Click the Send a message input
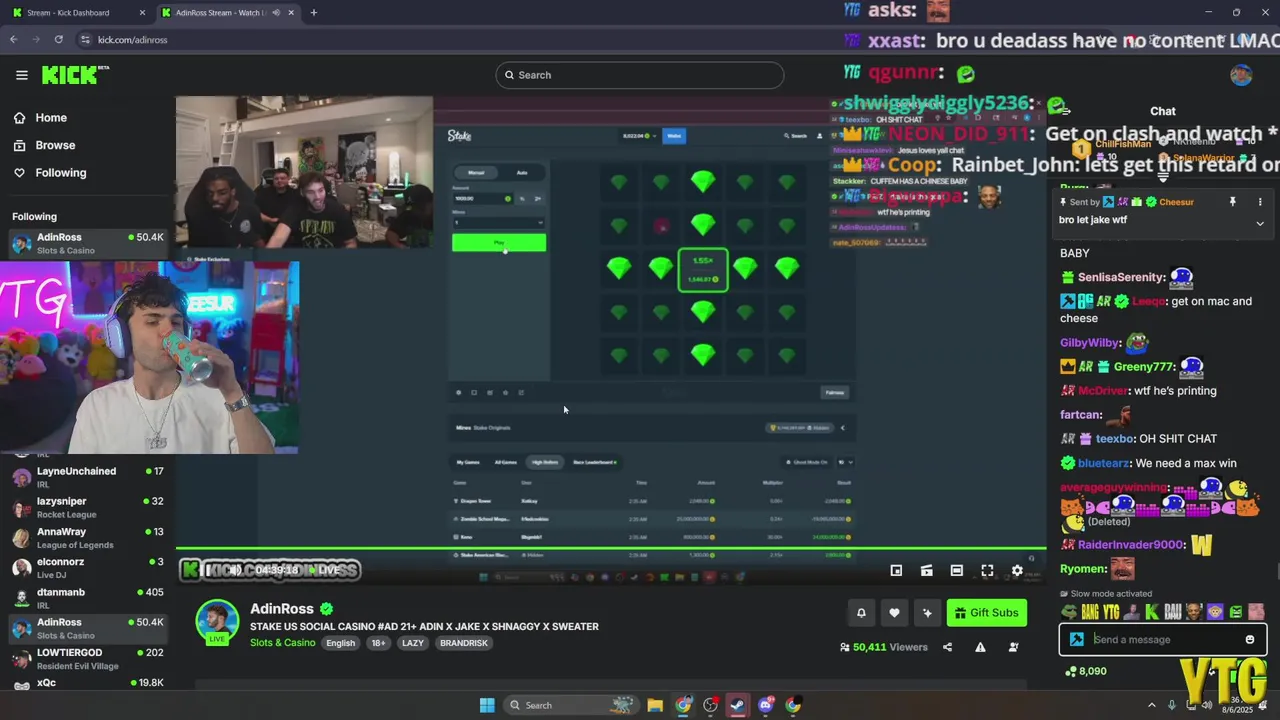The height and width of the screenshot is (720, 1280). pyautogui.click(x=1165, y=640)
